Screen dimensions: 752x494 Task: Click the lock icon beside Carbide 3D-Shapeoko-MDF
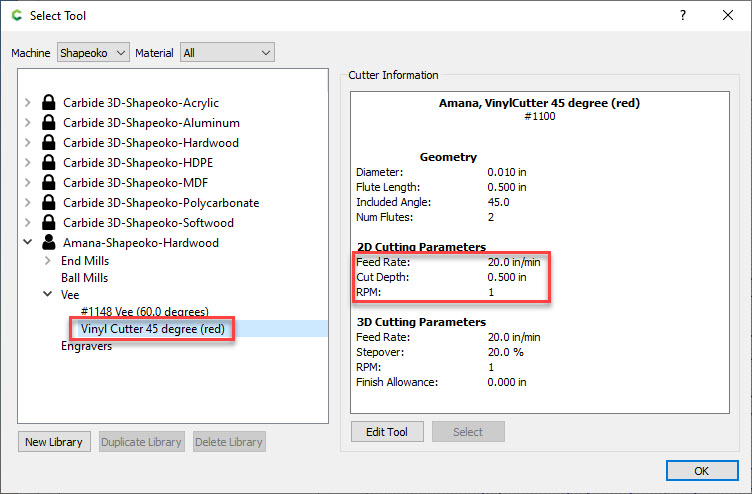49,182
